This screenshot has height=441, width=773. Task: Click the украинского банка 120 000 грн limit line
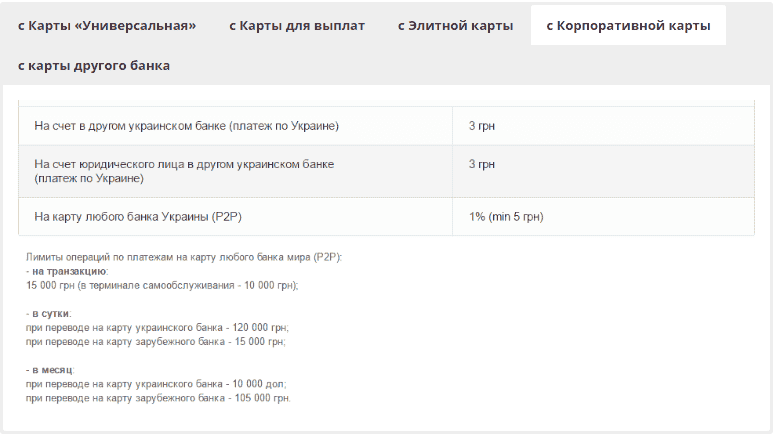pos(157,327)
